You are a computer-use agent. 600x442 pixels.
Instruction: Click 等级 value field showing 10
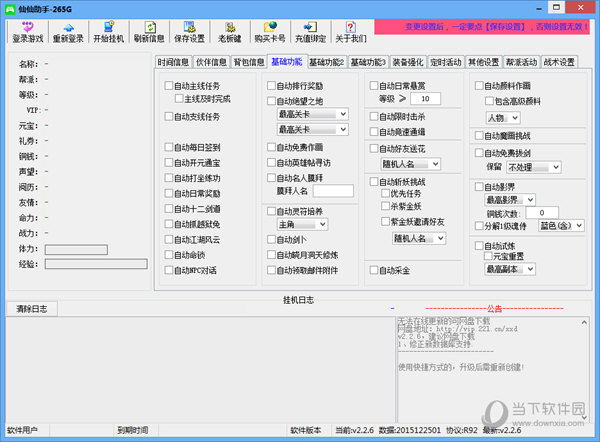click(x=425, y=99)
